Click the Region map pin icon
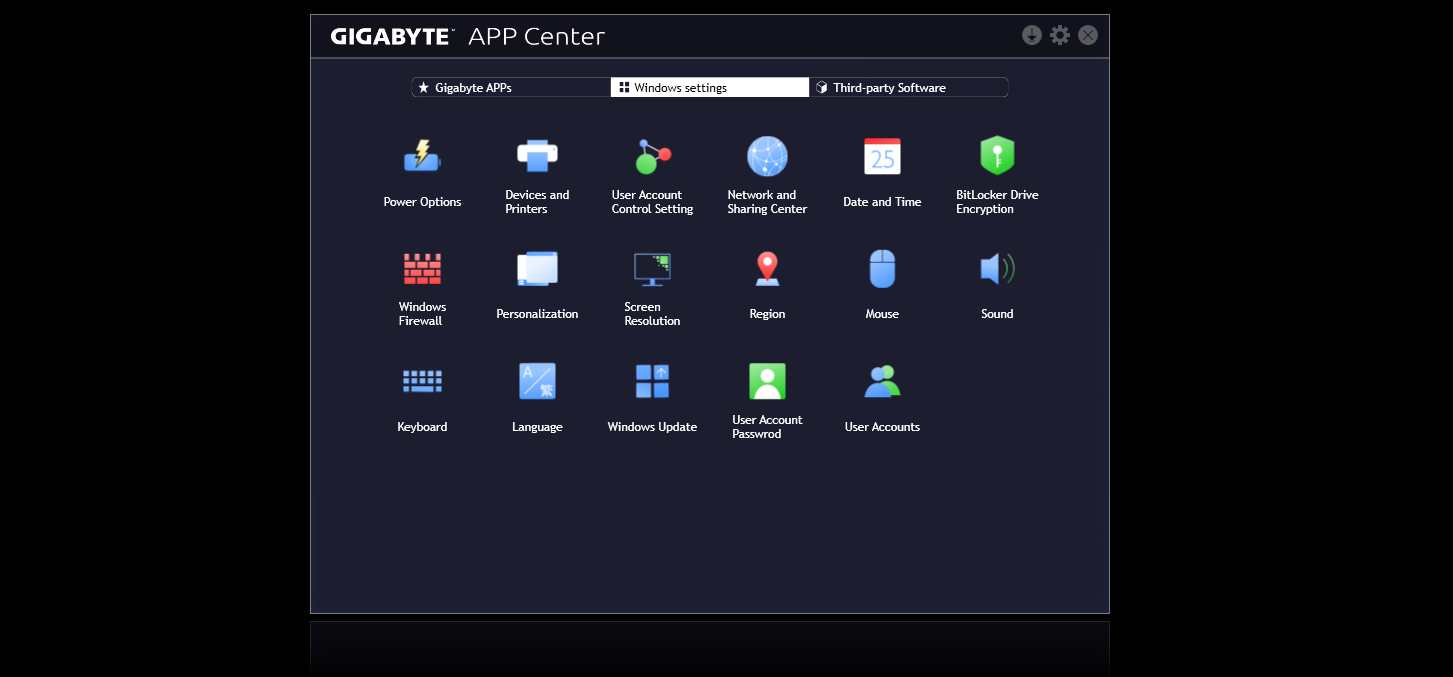This screenshot has height=677, width=1453. tap(767, 269)
